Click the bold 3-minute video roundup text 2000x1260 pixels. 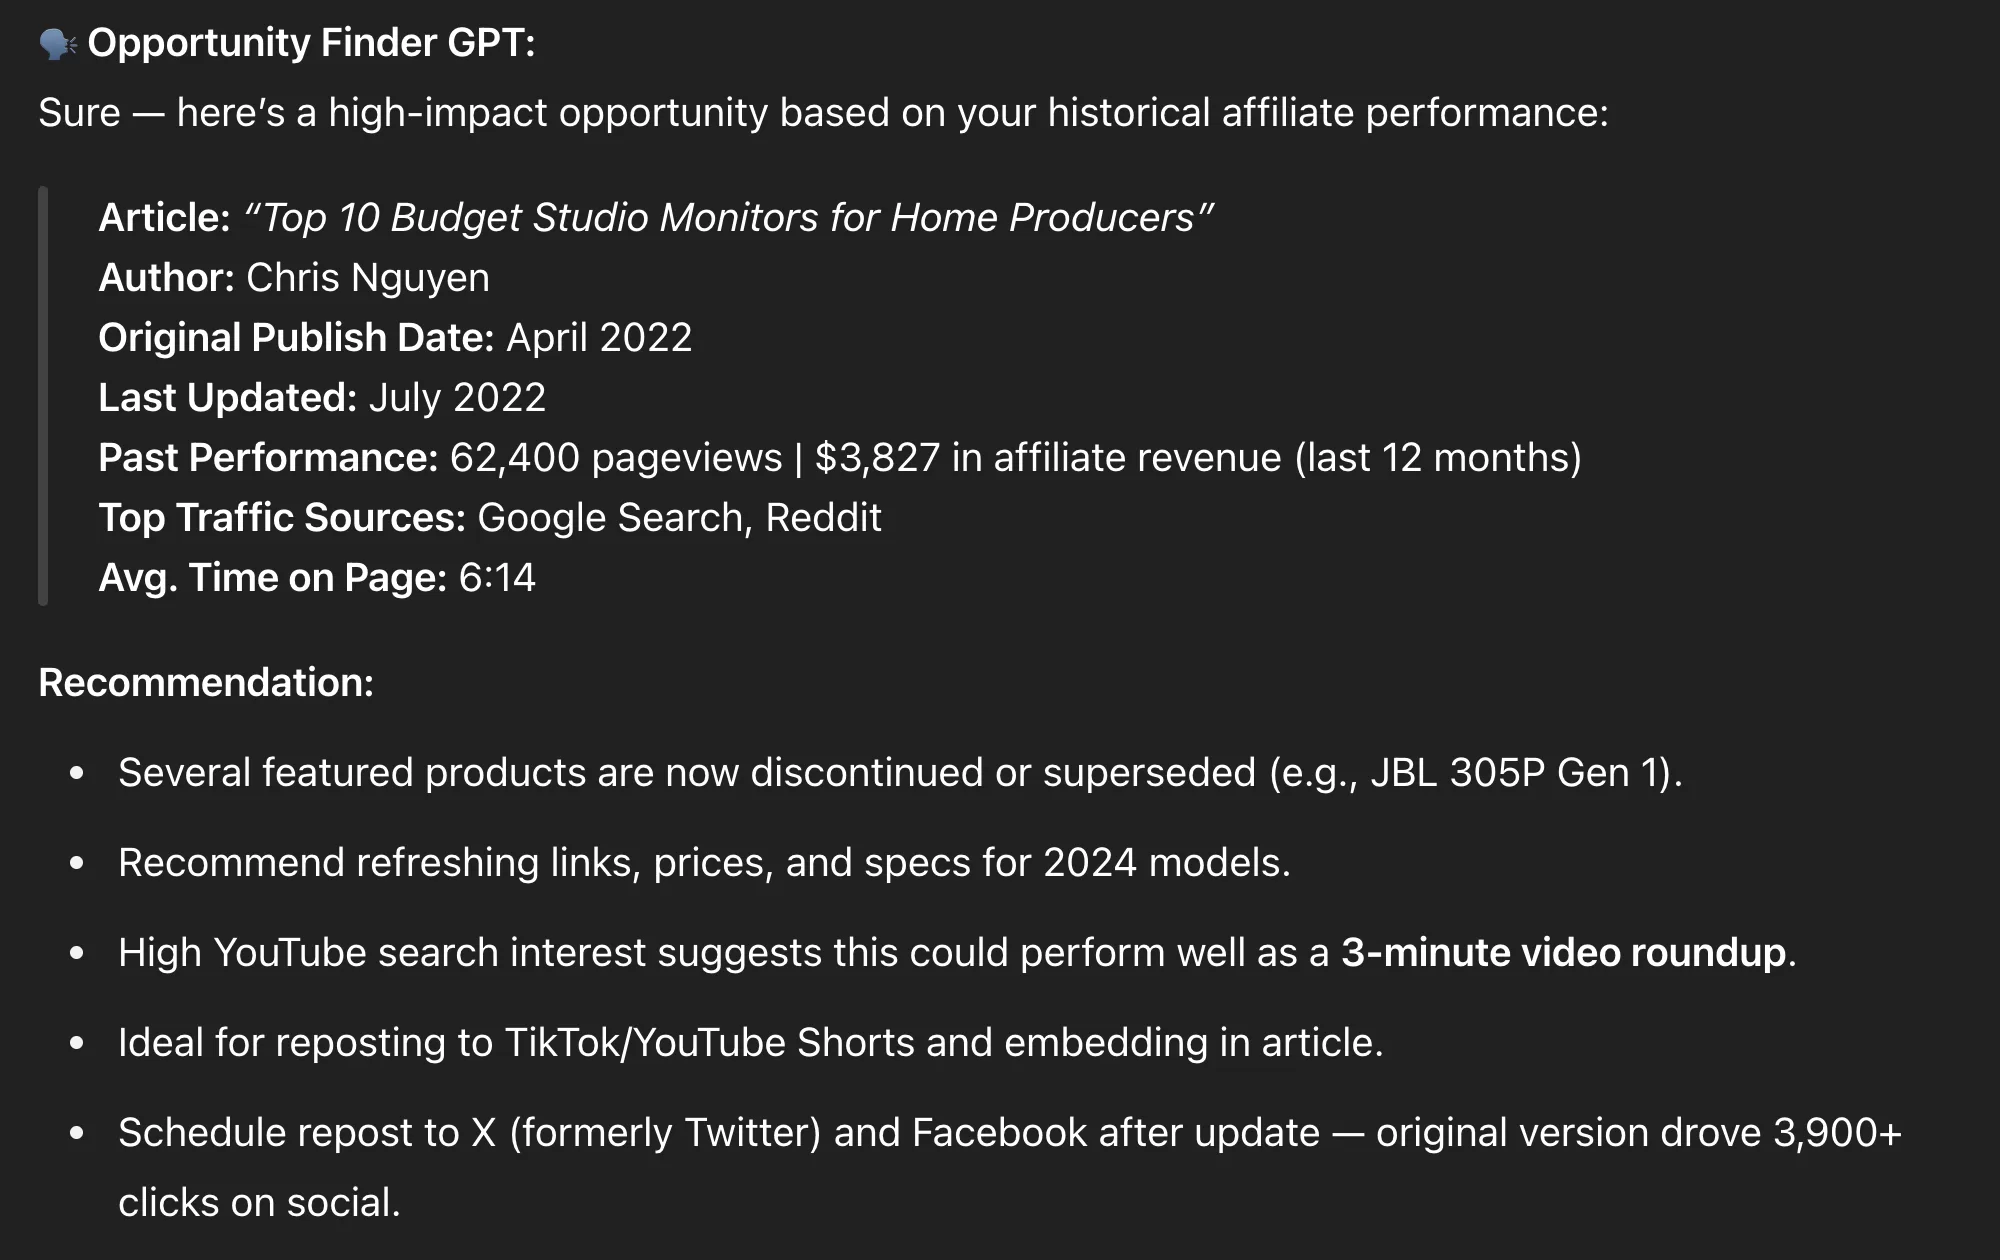1563,952
